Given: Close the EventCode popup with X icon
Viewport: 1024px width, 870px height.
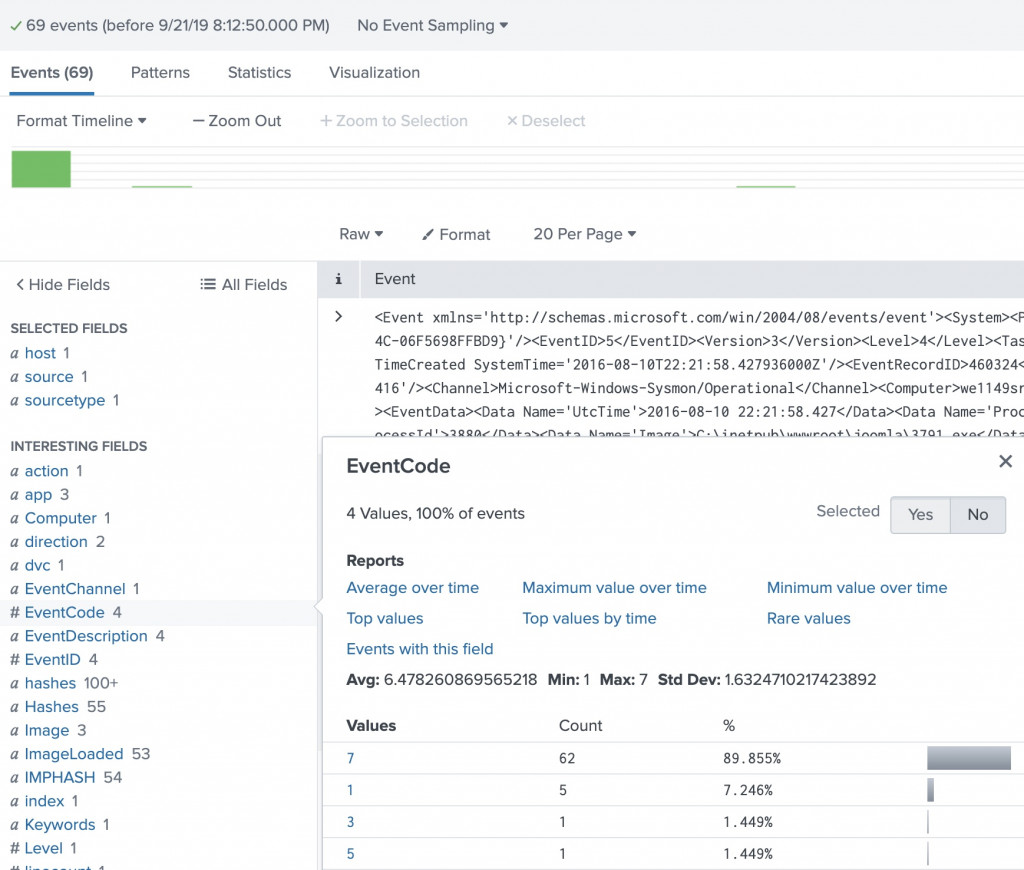Looking at the screenshot, I should point(1005,461).
